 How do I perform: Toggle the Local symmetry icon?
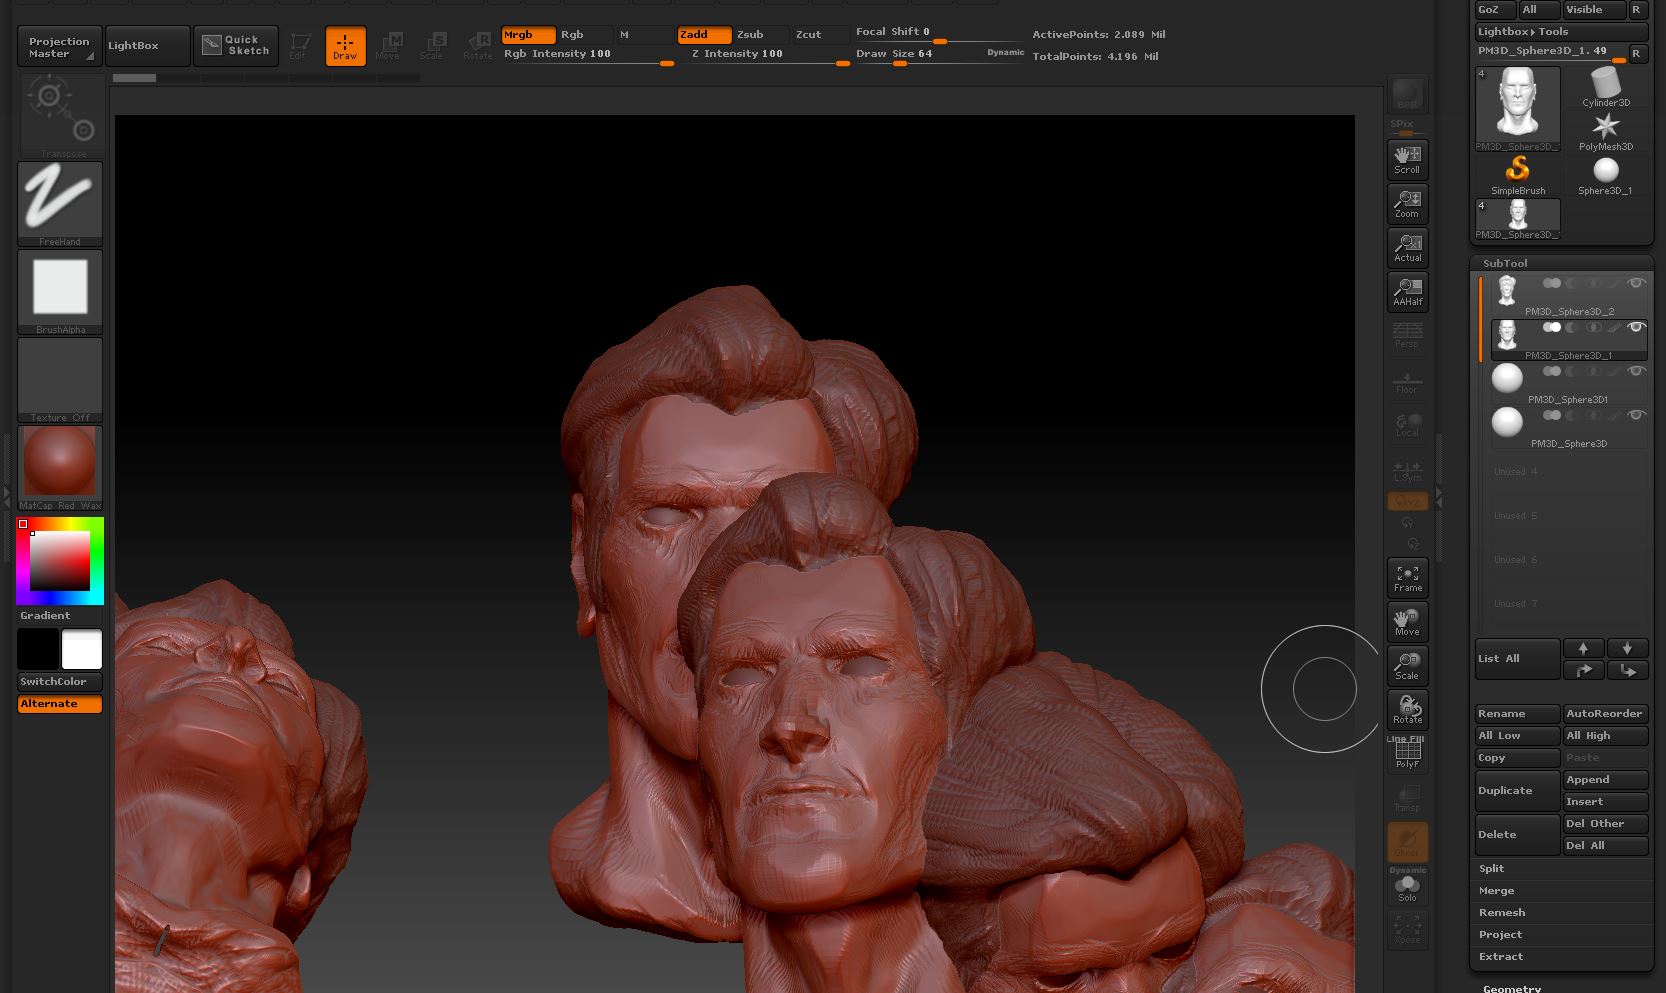click(1407, 425)
